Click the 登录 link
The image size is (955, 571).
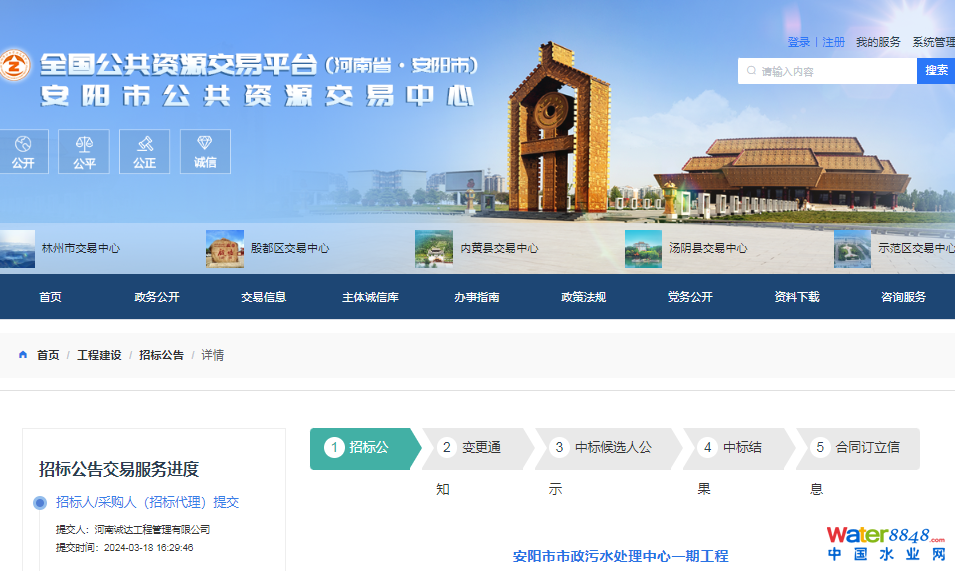click(x=798, y=42)
